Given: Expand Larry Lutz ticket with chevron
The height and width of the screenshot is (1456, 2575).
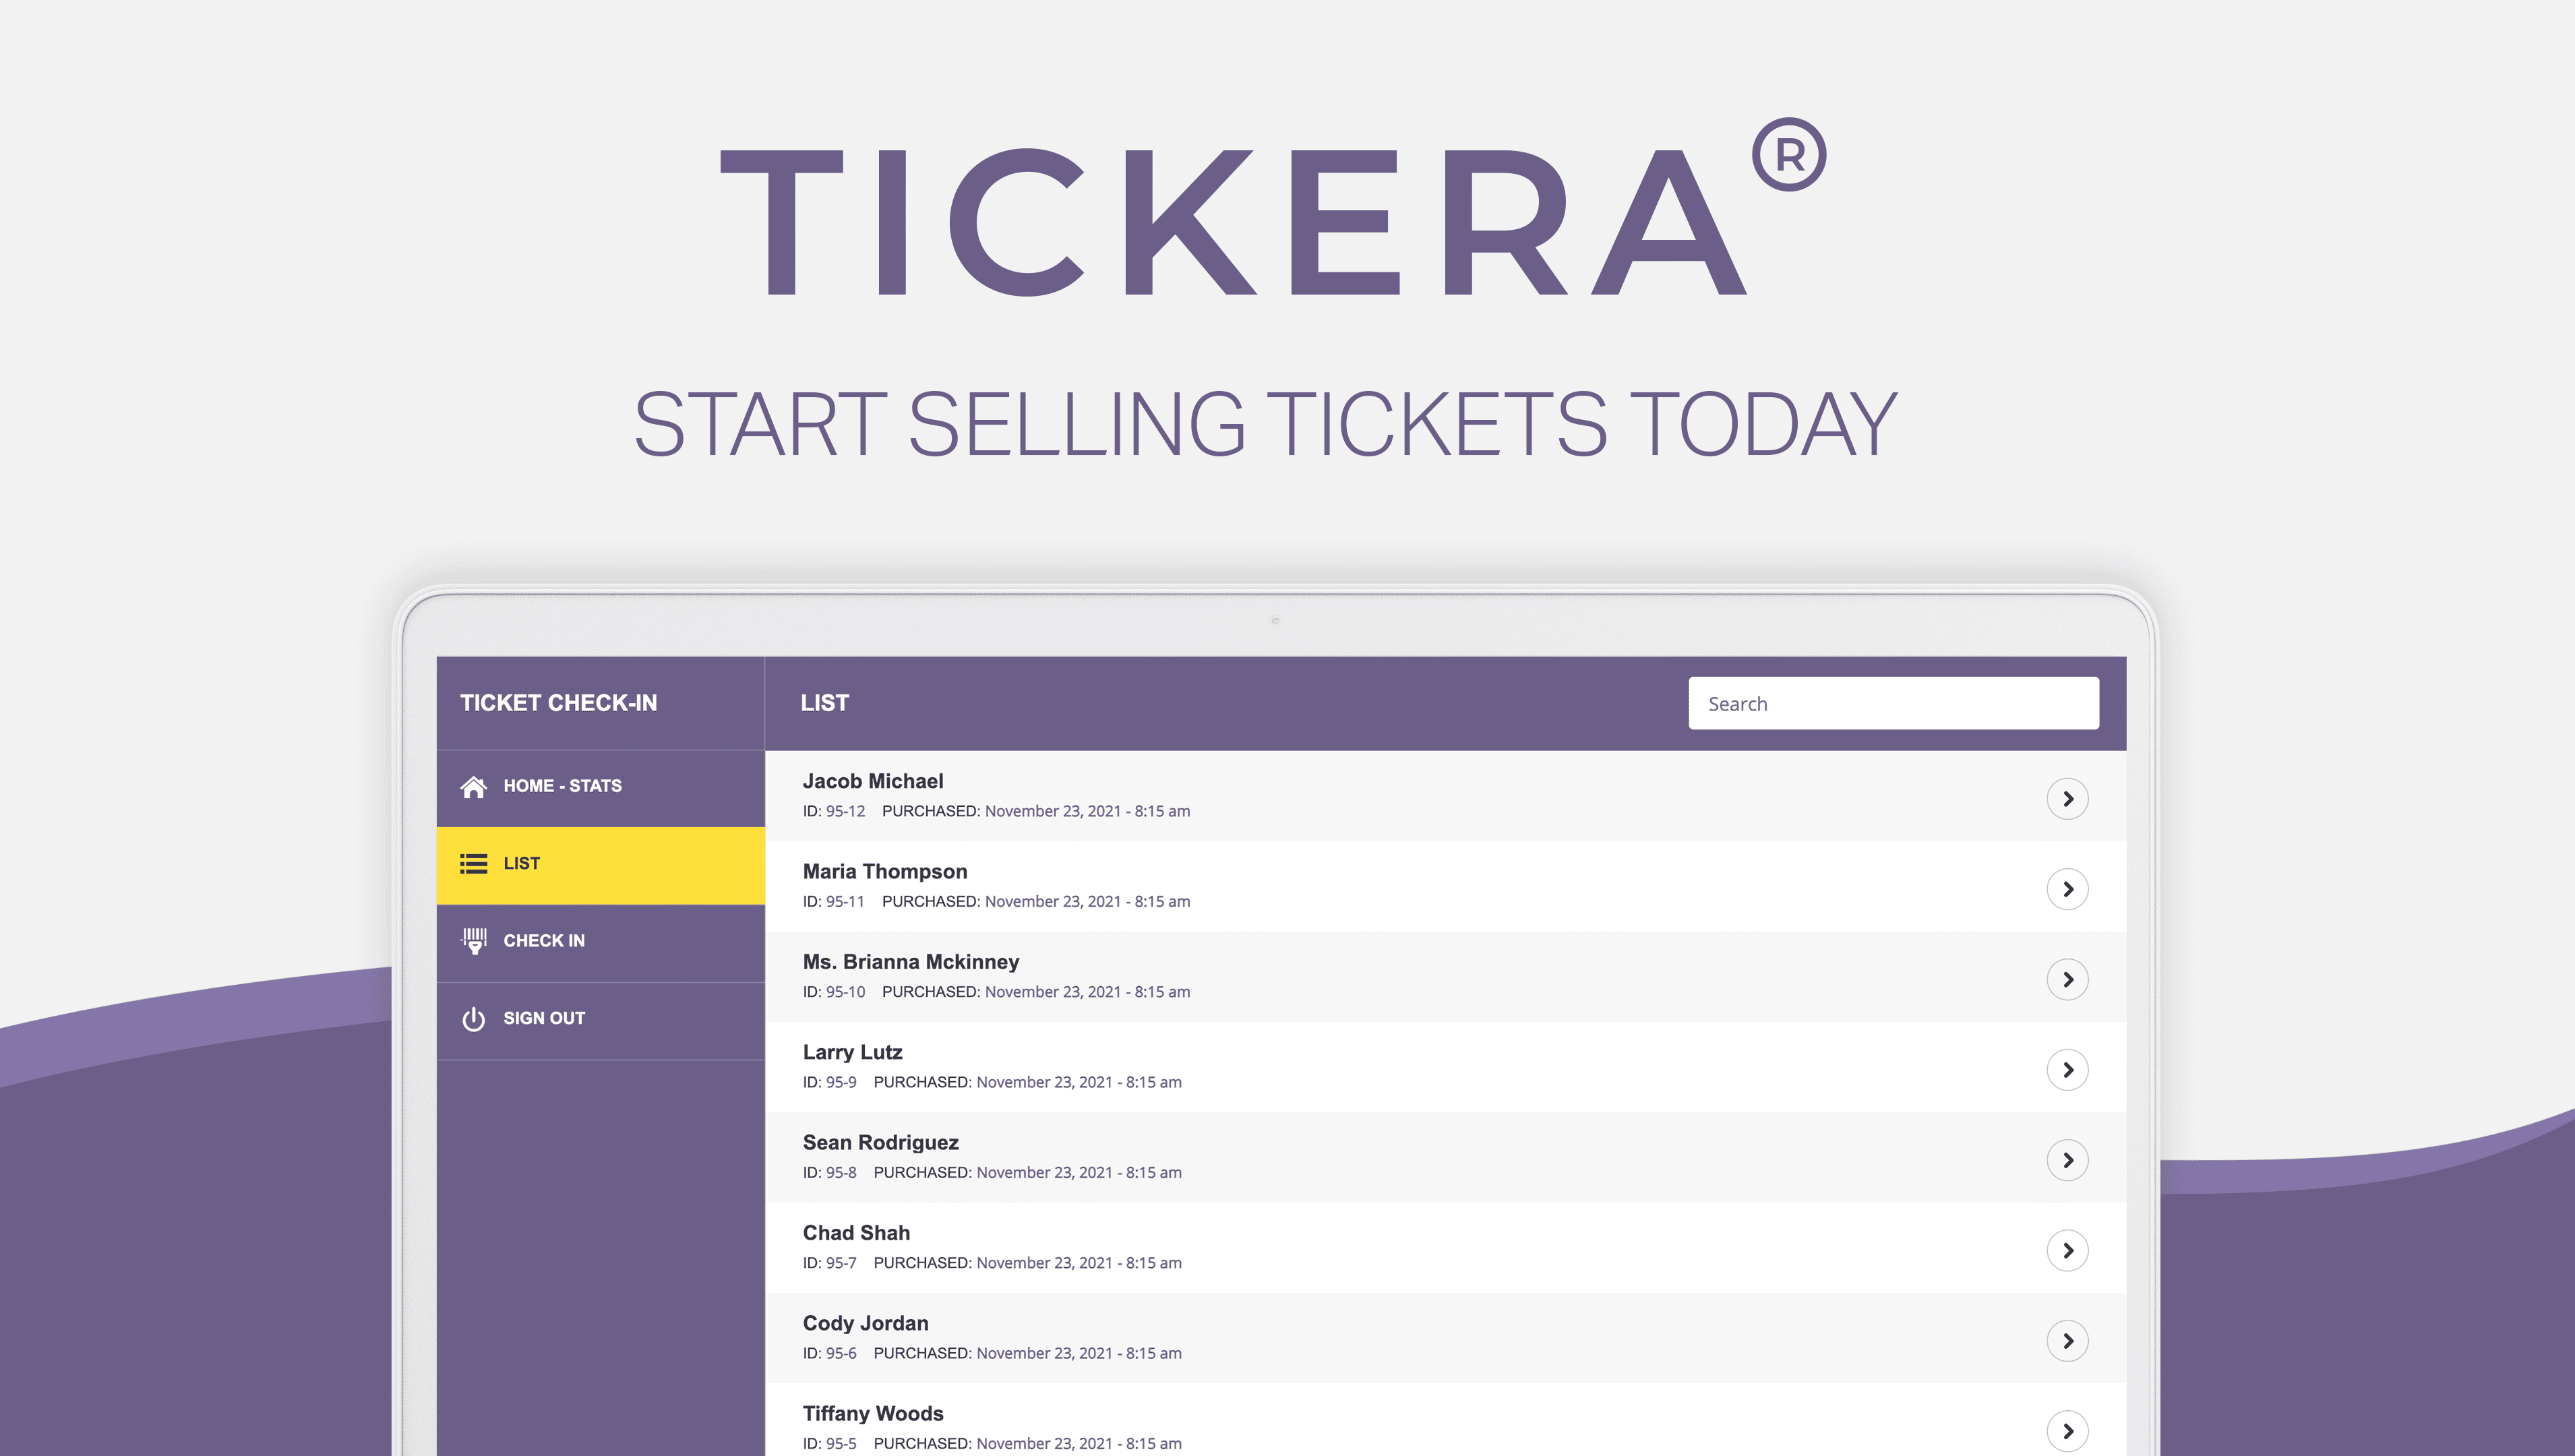Looking at the screenshot, I should point(2067,1070).
